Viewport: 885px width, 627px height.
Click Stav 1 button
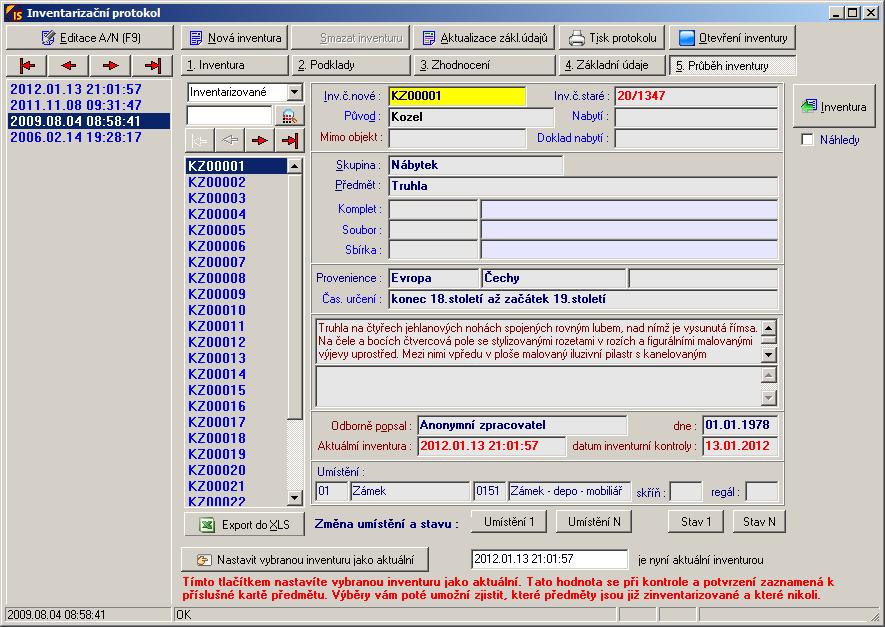pyautogui.click(x=696, y=521)
